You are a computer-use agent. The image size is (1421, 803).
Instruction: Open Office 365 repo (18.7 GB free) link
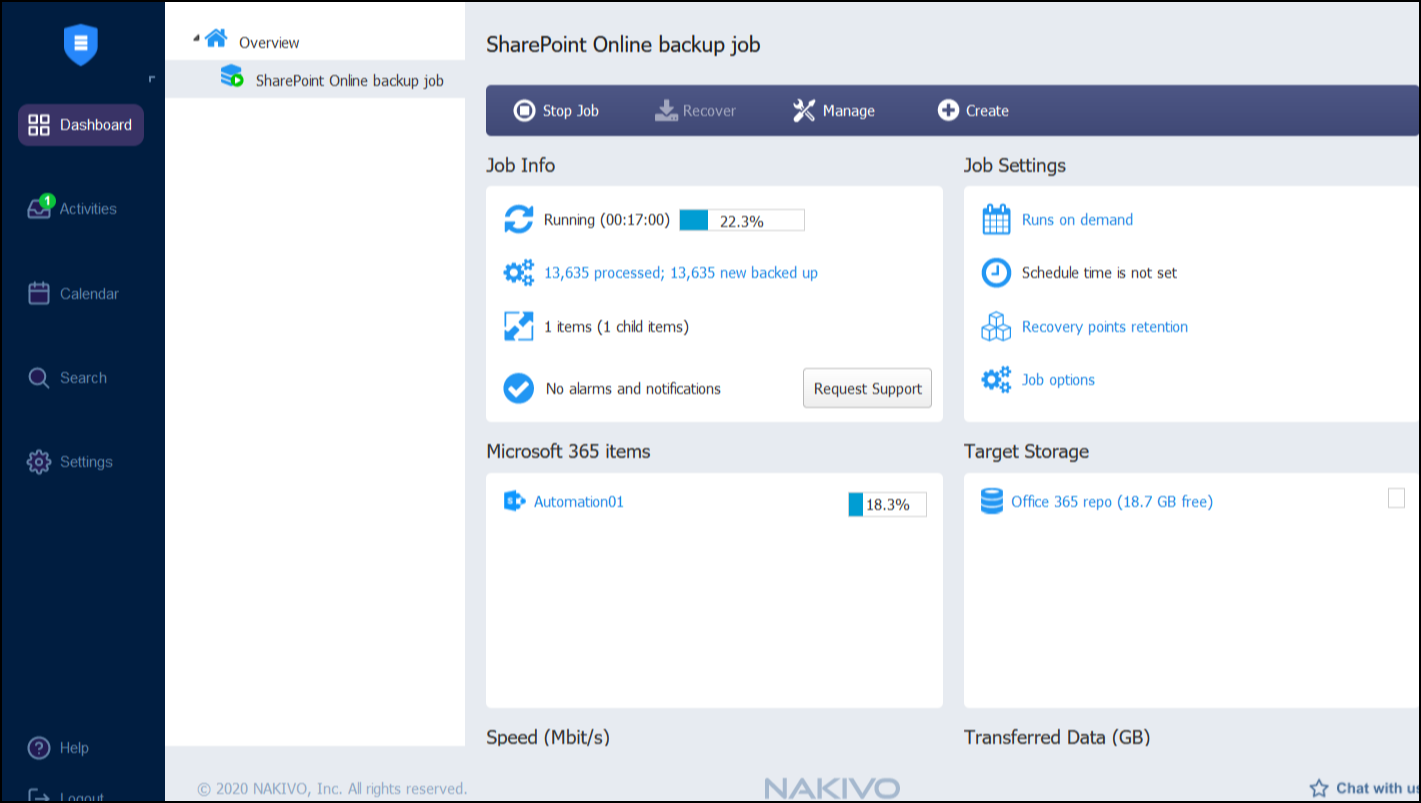[1111, 502]
